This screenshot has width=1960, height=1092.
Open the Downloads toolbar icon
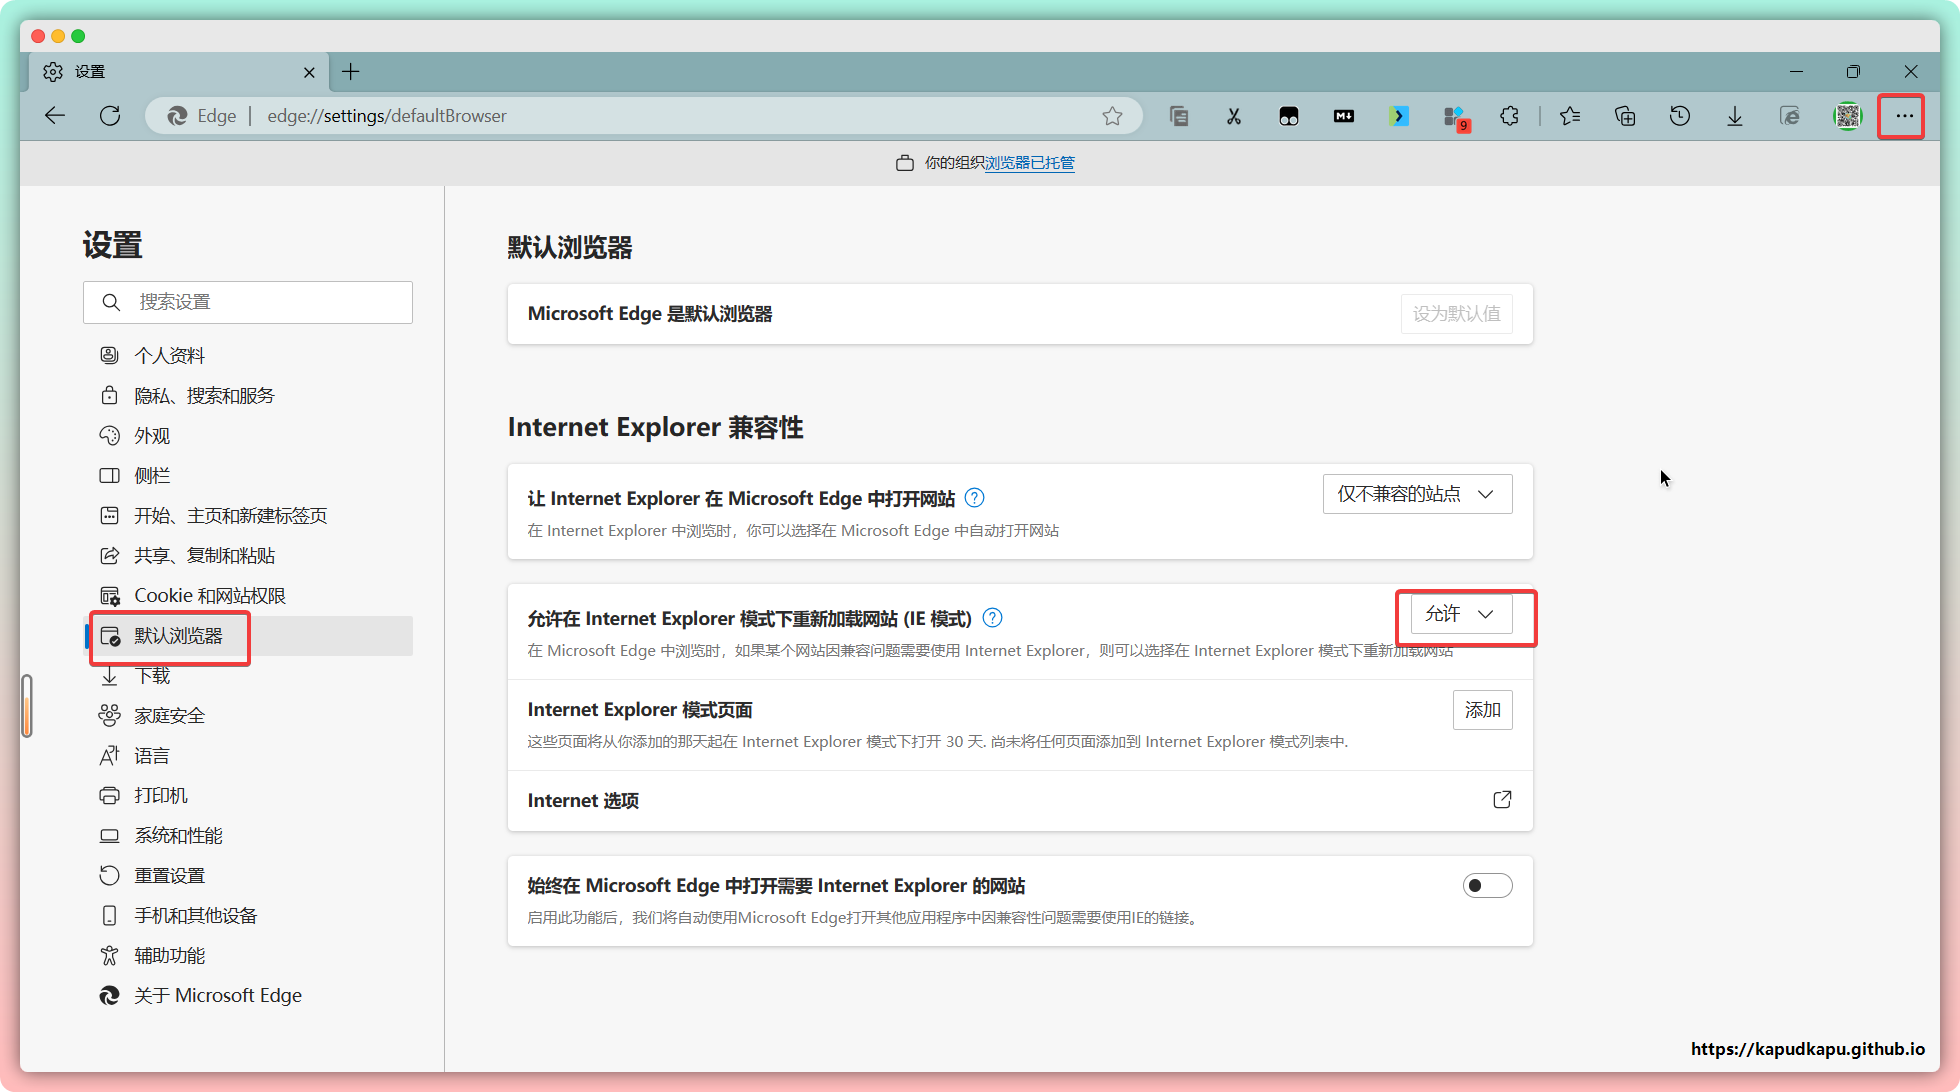1735,116
